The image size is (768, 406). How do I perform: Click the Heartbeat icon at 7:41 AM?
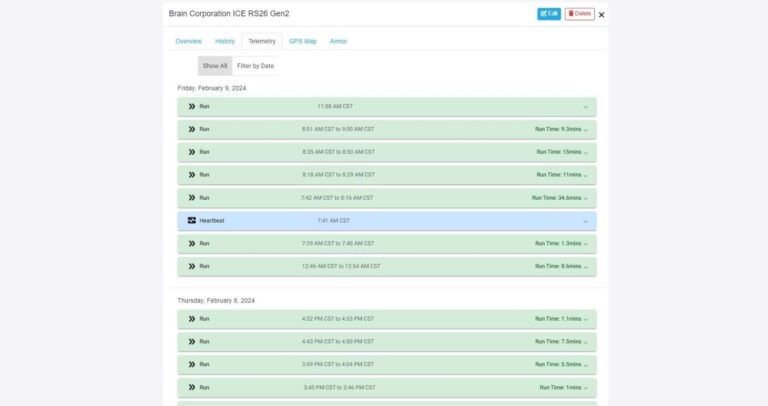point(192,220)
